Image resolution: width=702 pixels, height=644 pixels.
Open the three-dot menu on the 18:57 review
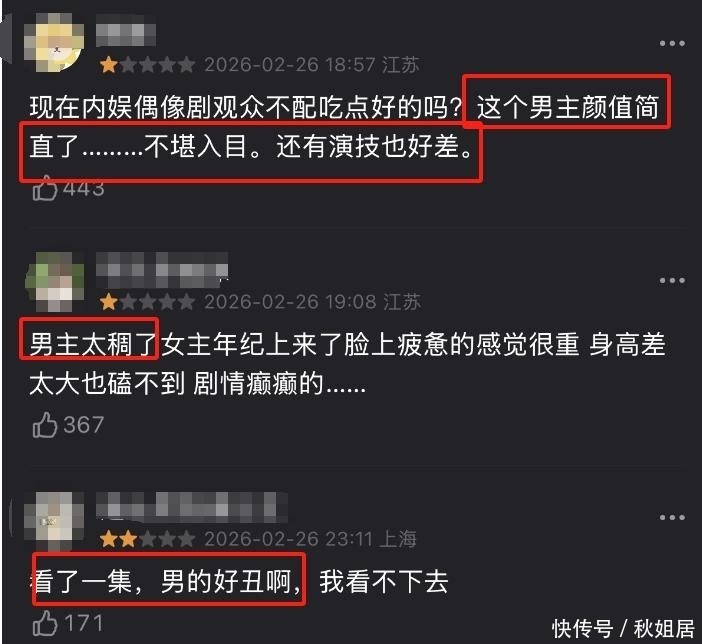672,43
